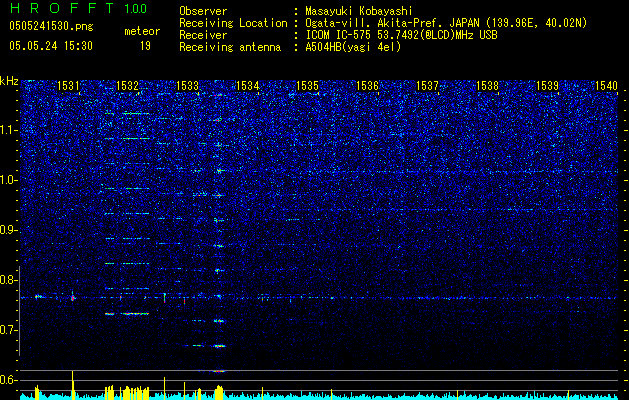
Task: Click the 1535 time marker
Action: pyautogui.click(x=307, y=85)
